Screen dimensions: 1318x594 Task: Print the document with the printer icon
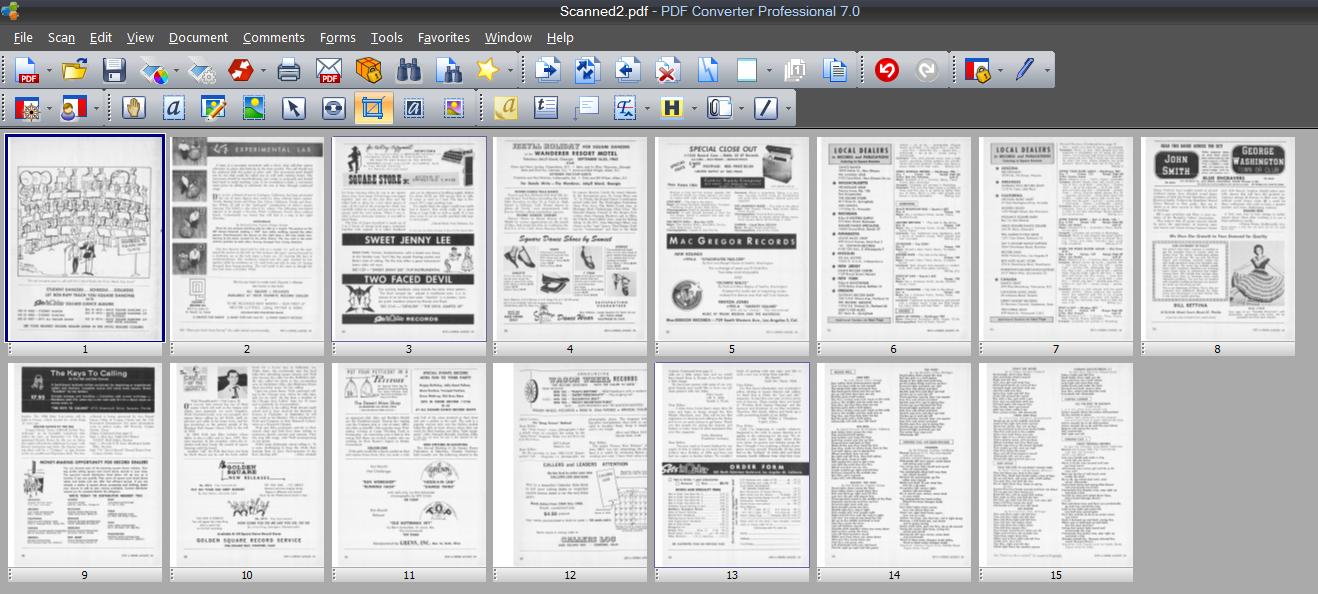tap(289, 70)
